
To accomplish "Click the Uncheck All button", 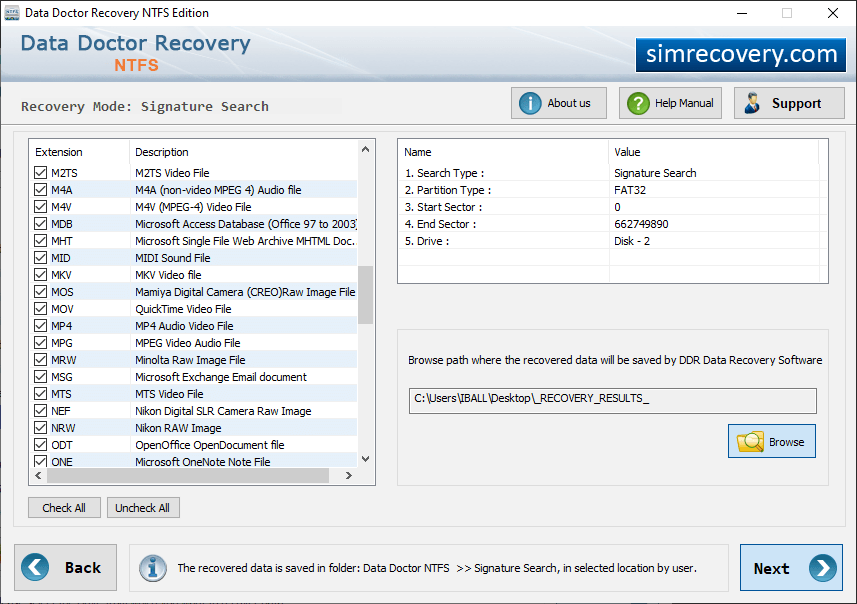I will [143, 508].
